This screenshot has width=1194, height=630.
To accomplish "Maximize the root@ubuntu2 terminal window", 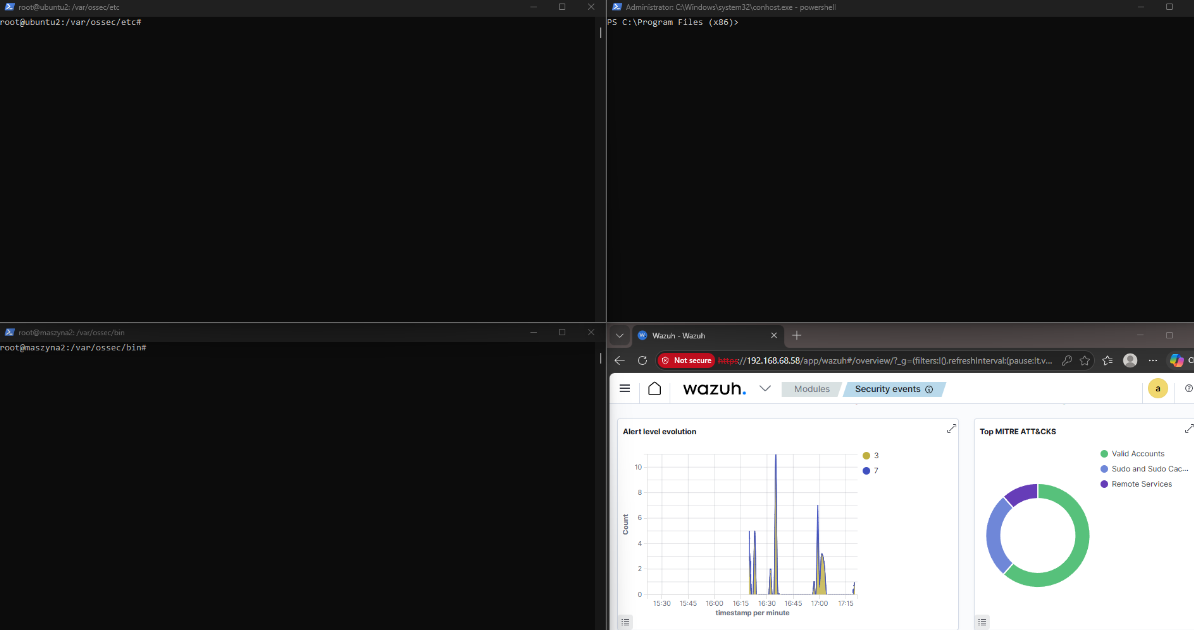I will pyautogui.click(x=562, y=7).
